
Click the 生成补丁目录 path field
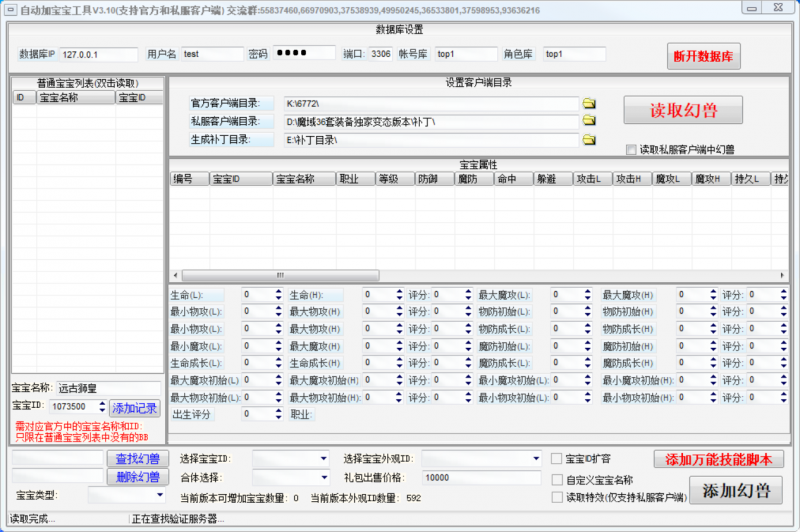[x=431, y=140]
